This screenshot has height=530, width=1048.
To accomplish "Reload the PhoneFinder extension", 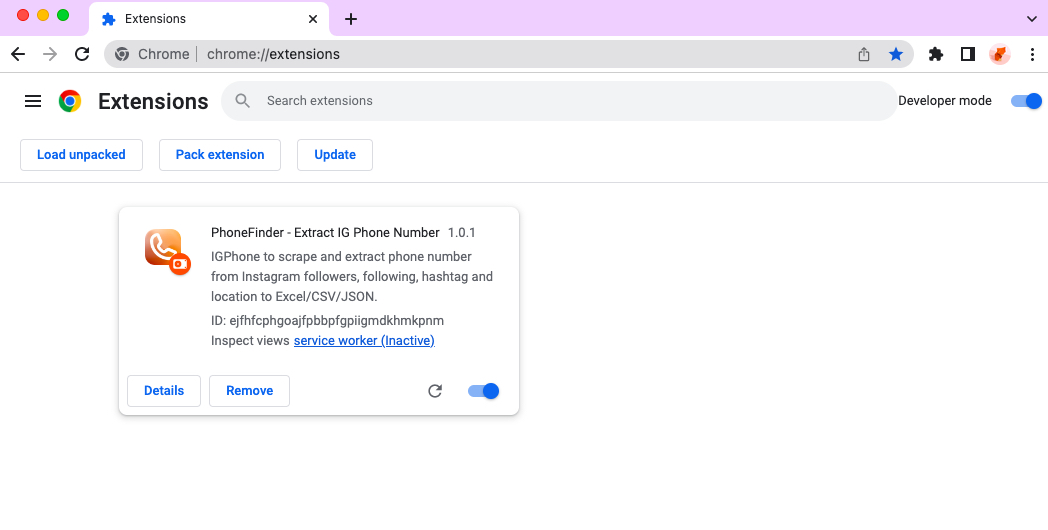I will click(435, 391).
